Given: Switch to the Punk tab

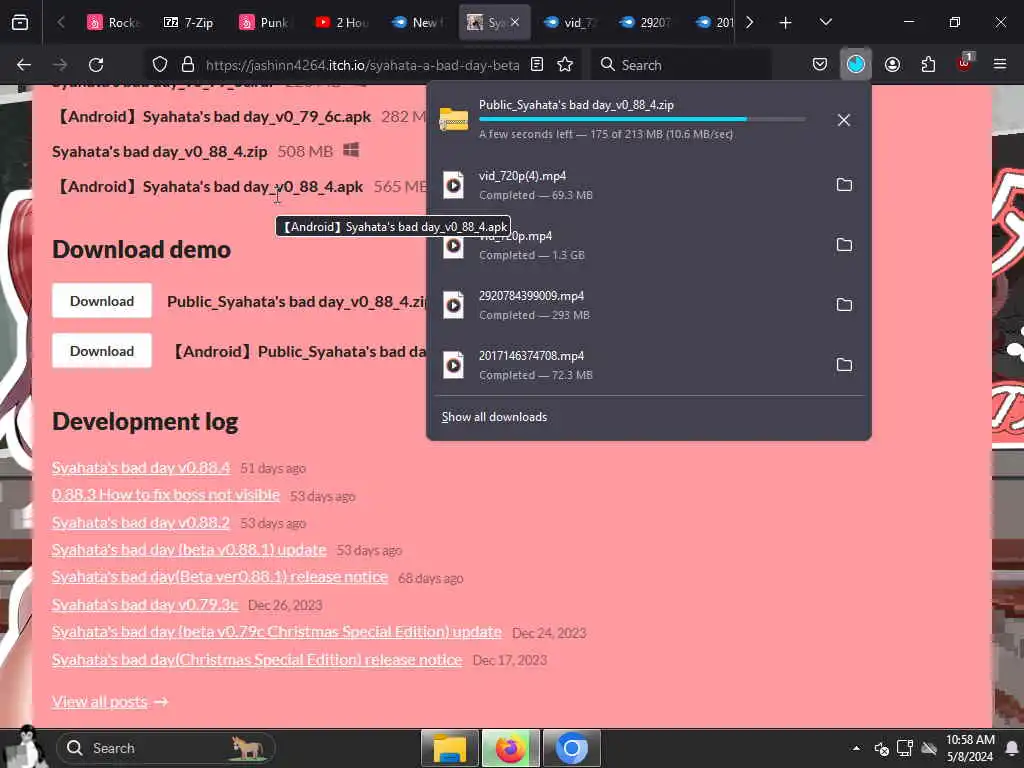Looking at the screenshot, I should click(x=265, y=23).
